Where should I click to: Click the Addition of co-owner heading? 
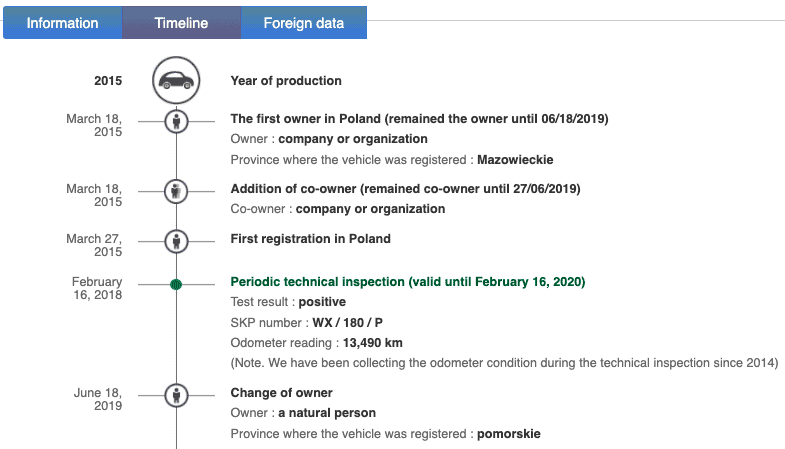click(405, 189)
